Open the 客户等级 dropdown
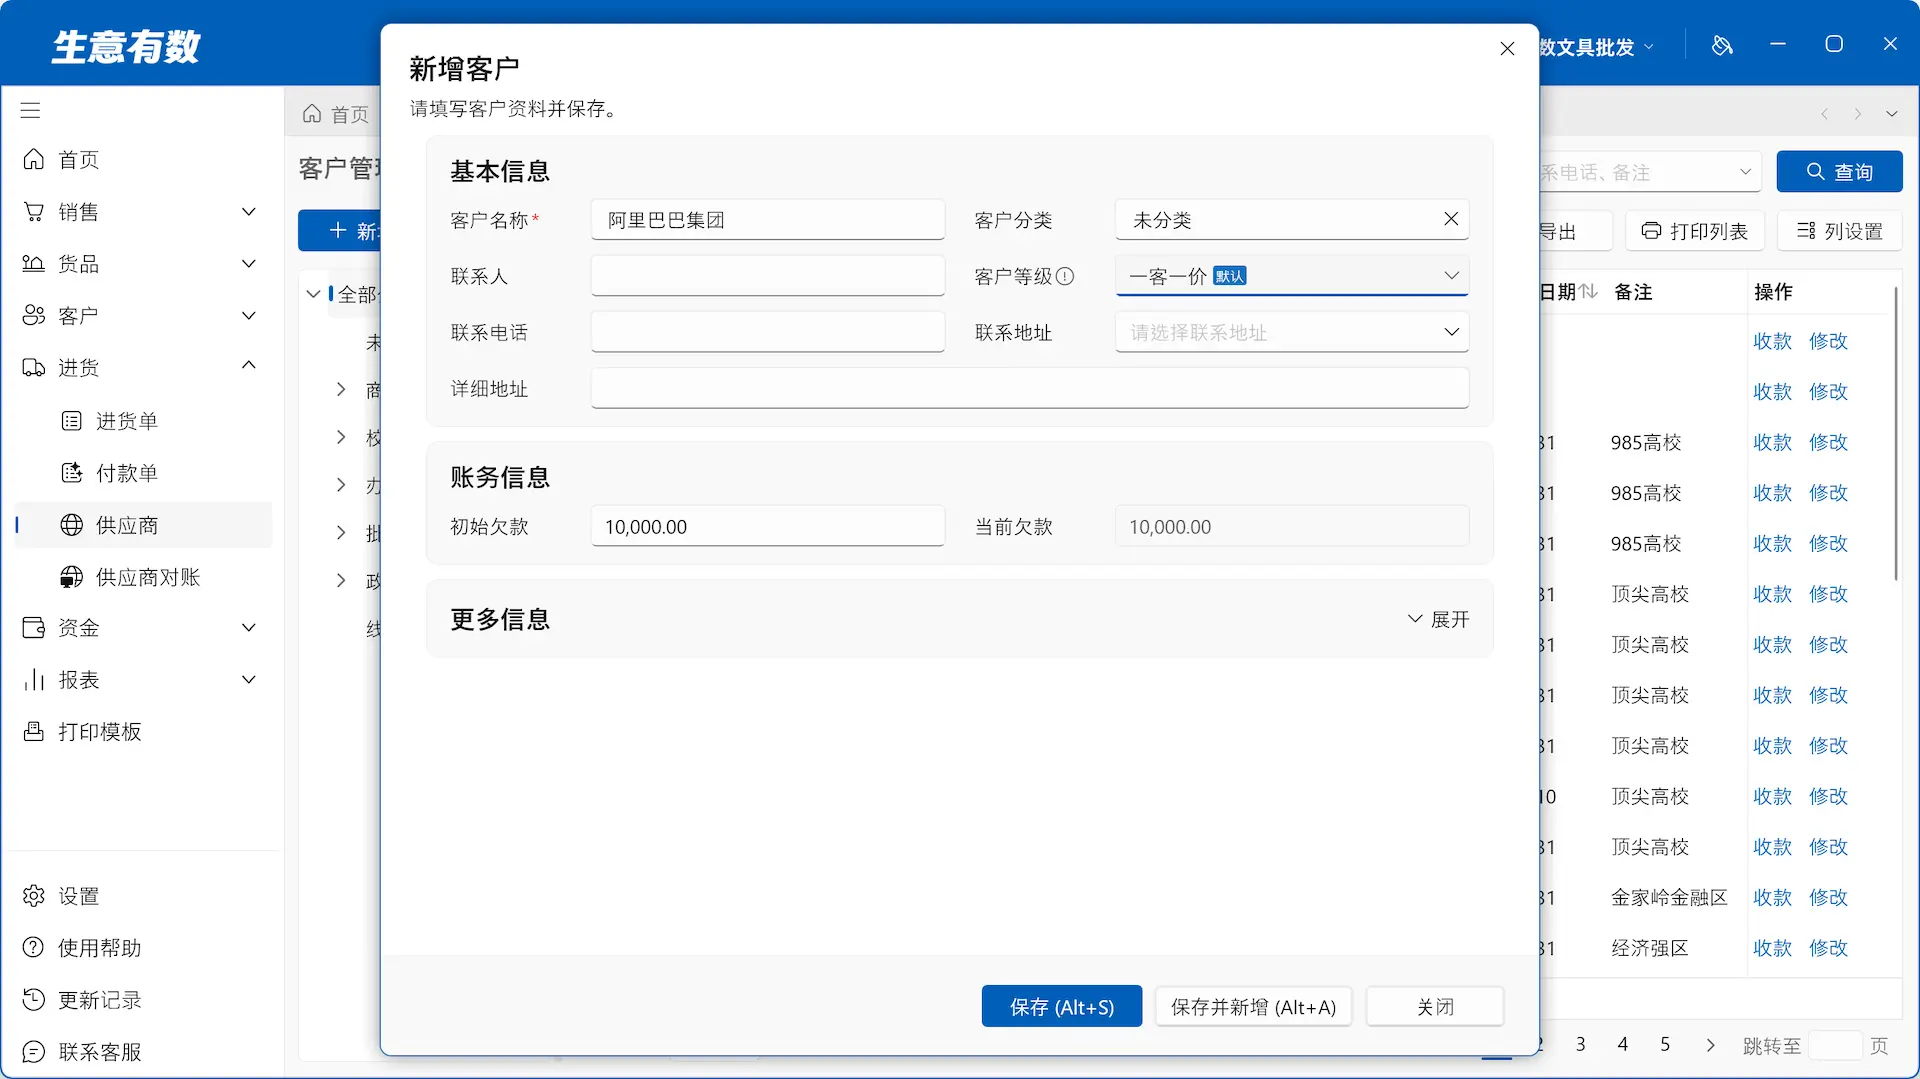 pos(1291,276)
